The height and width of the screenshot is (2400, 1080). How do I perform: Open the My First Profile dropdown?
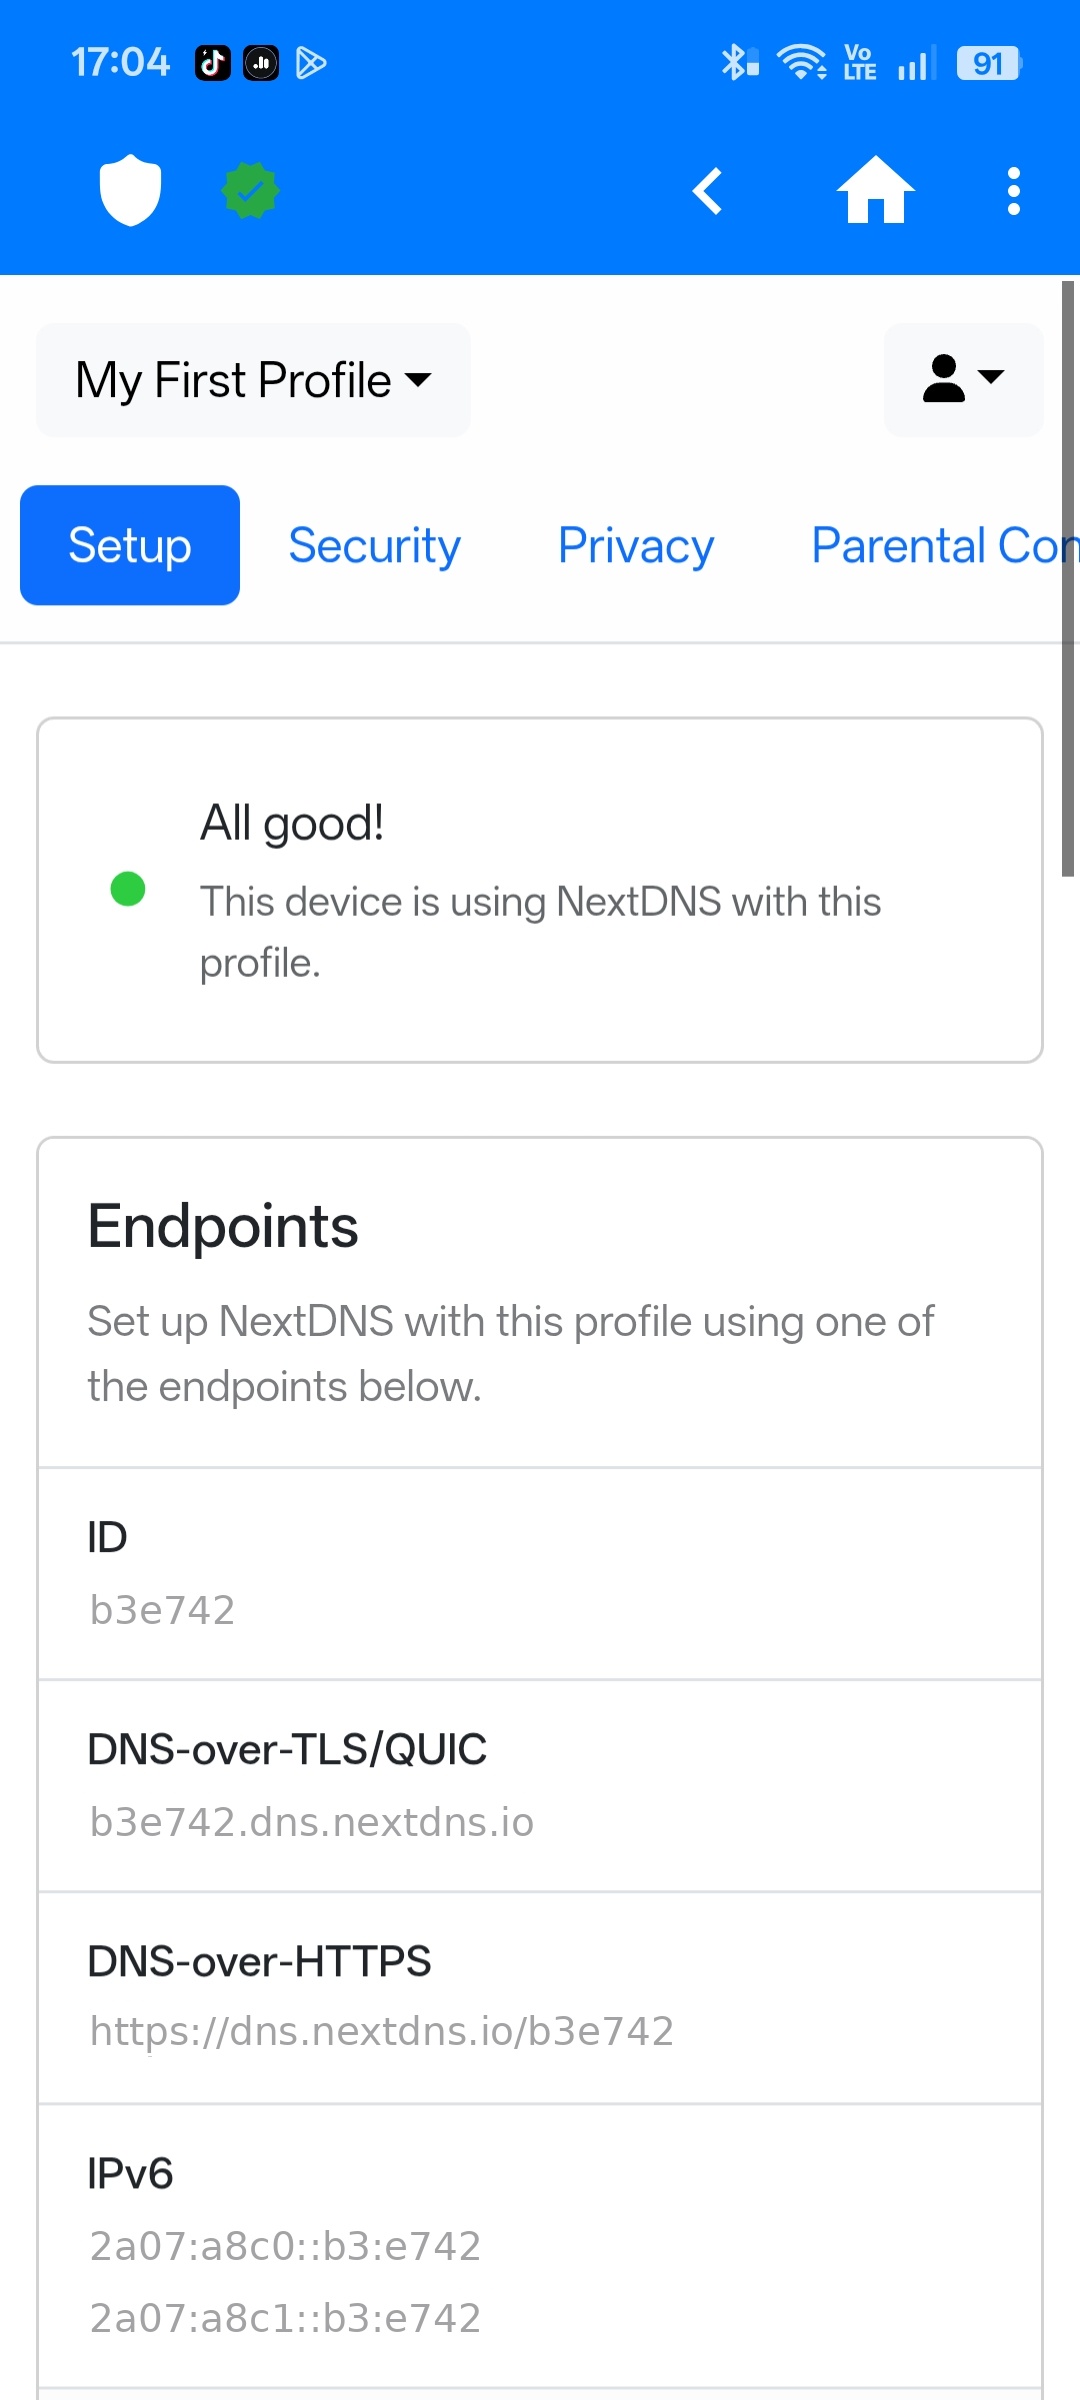pyautogui.click(x=252, y=380)
